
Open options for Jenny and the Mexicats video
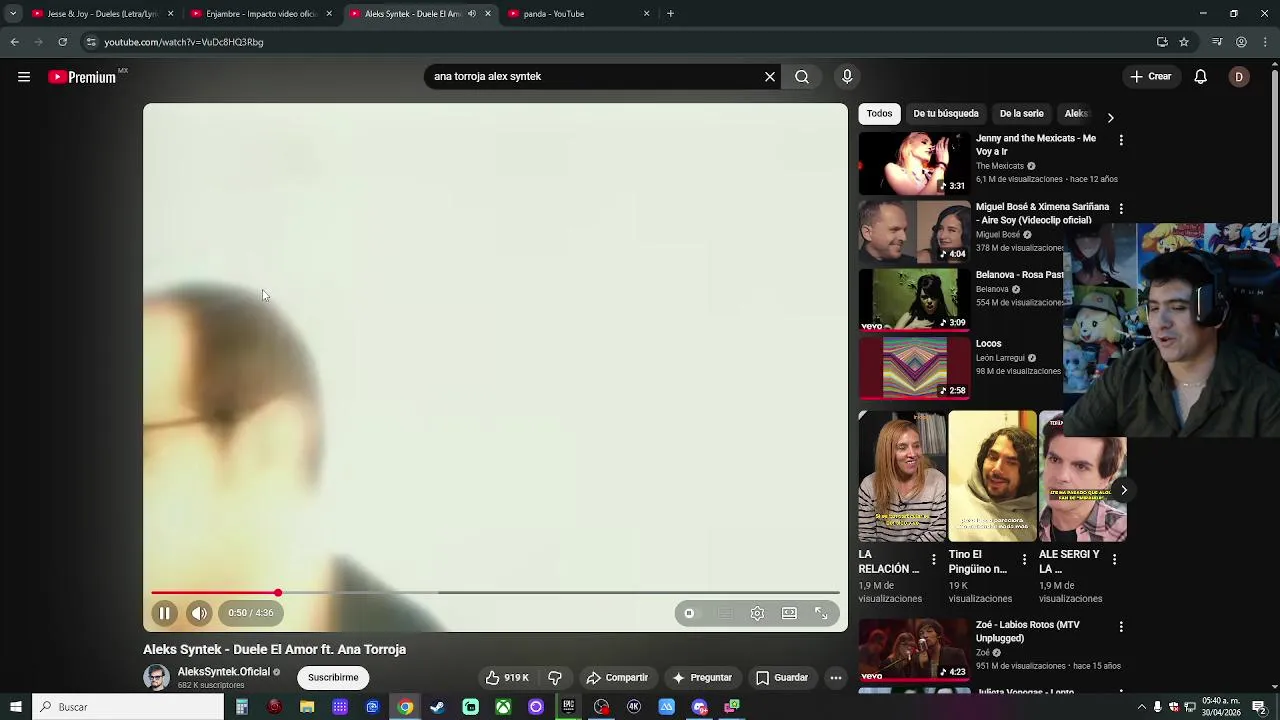(x=1121, y=140)
